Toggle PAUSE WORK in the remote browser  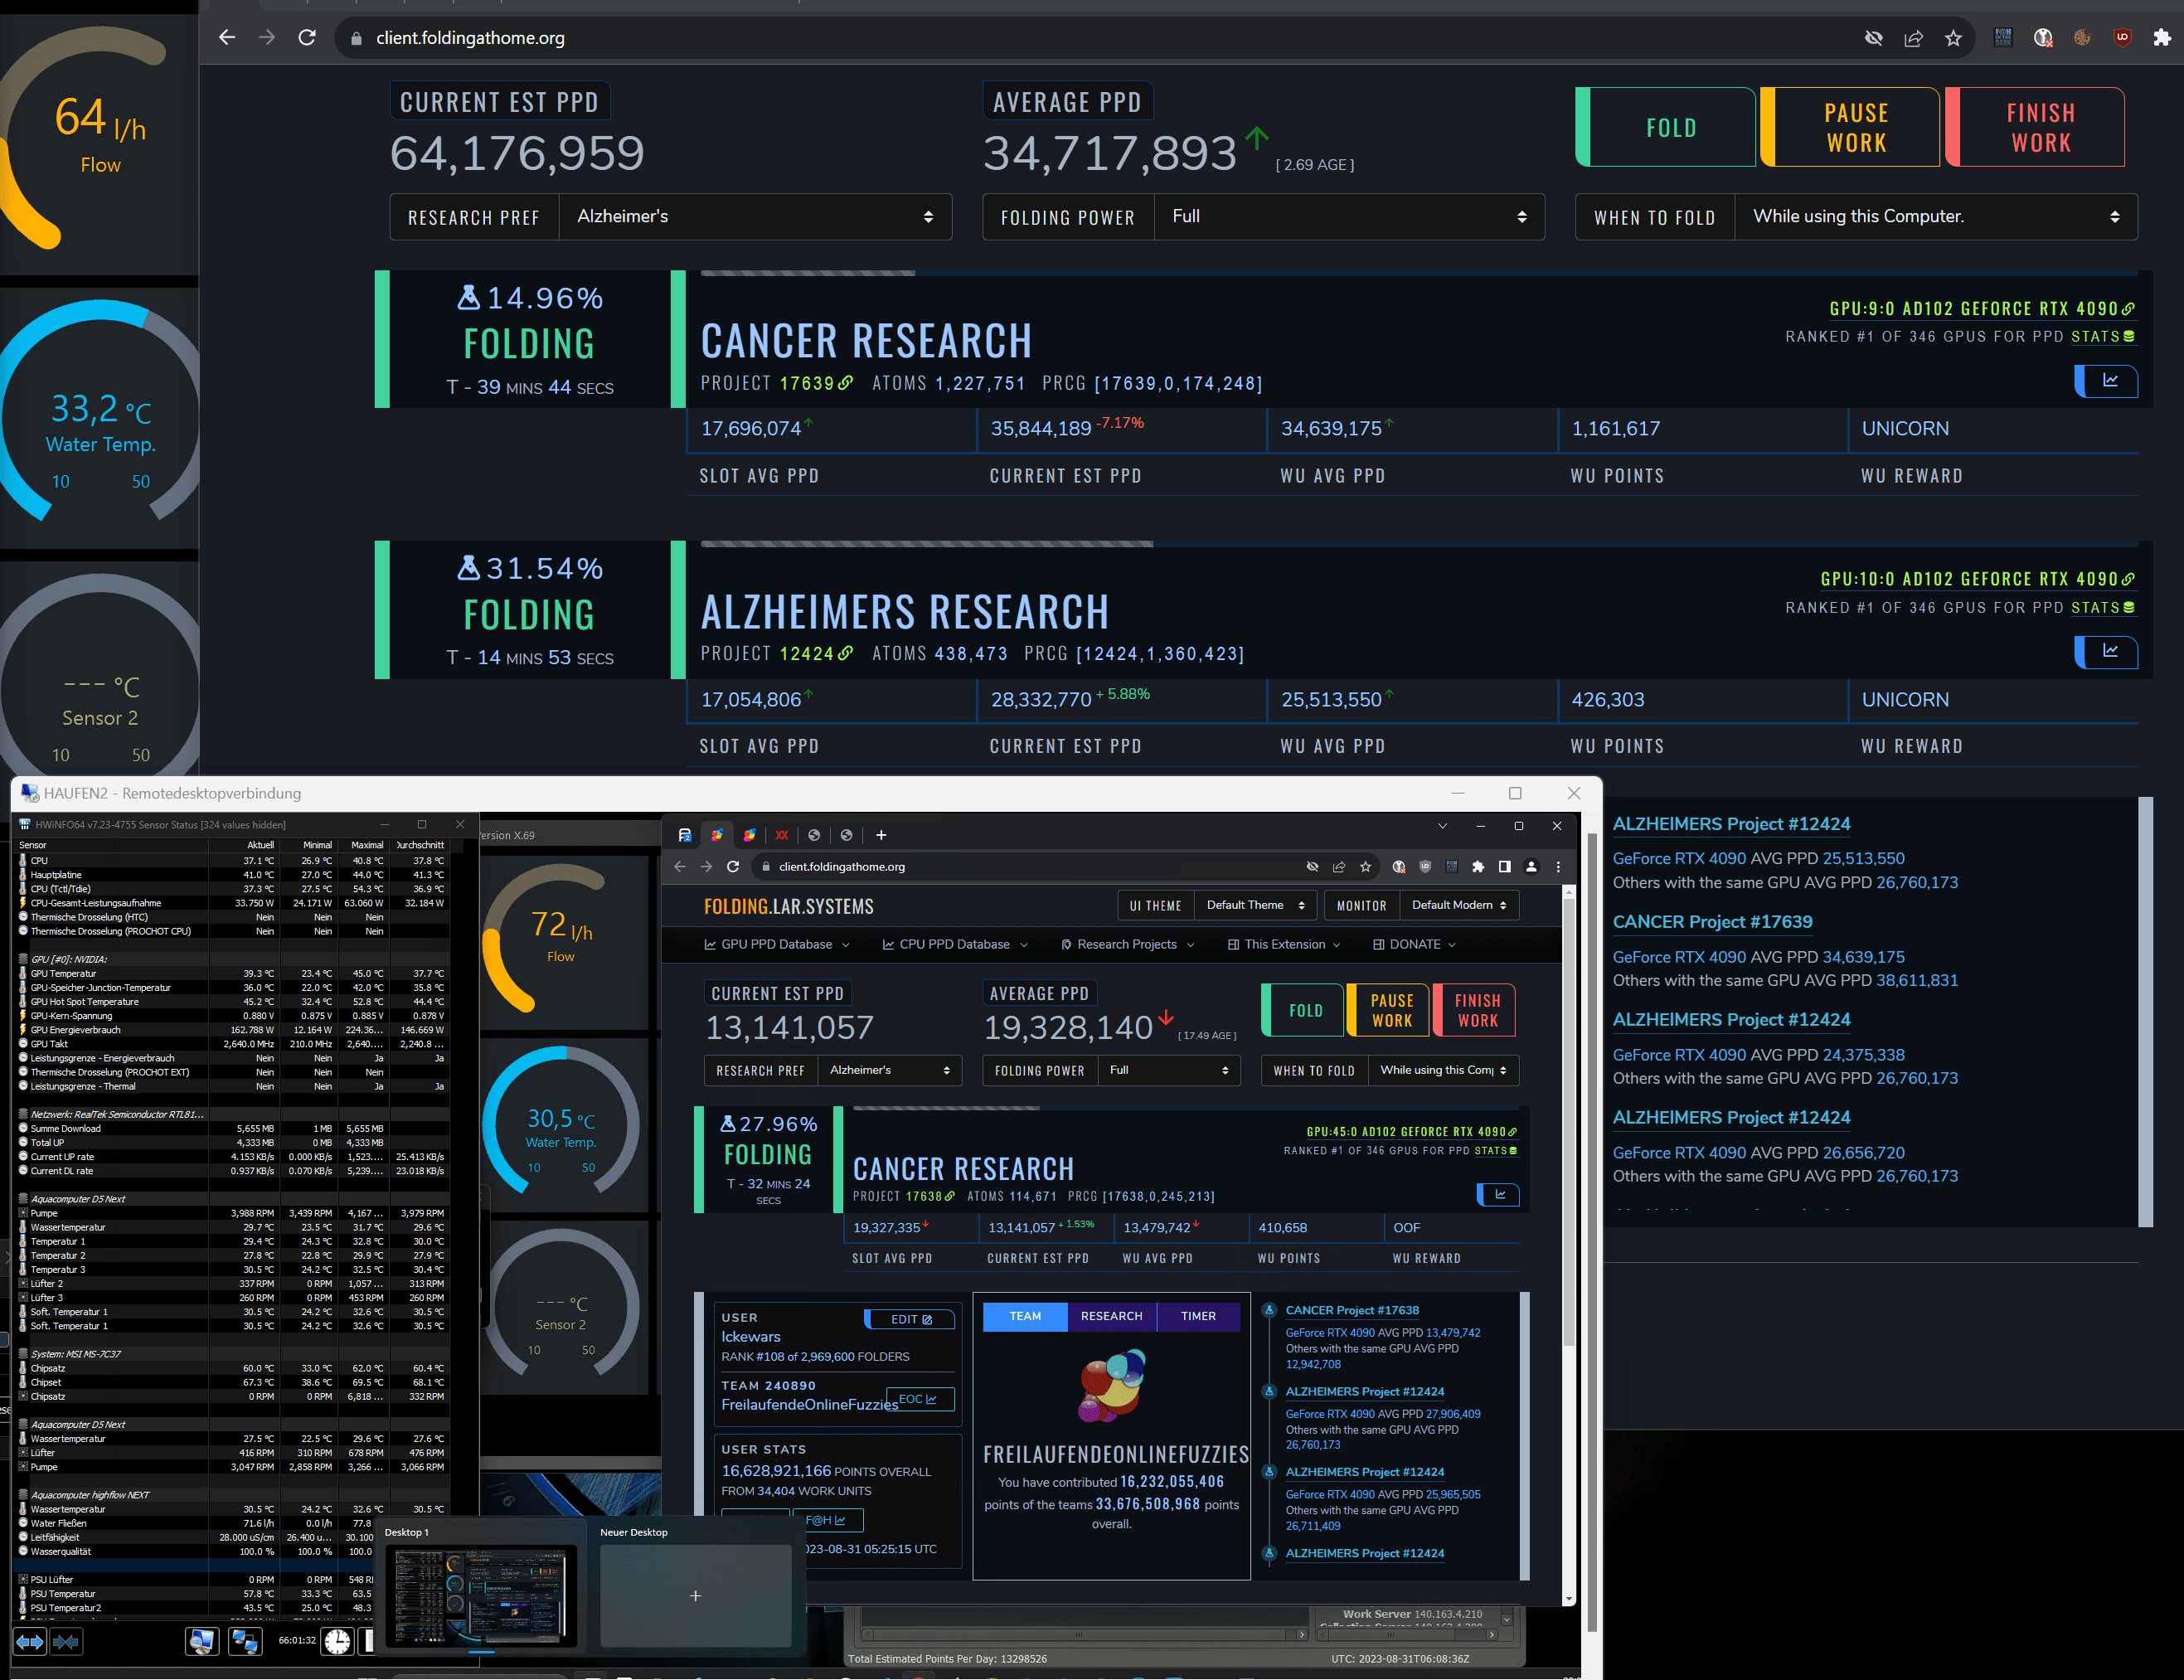tap(1391, 1010)
